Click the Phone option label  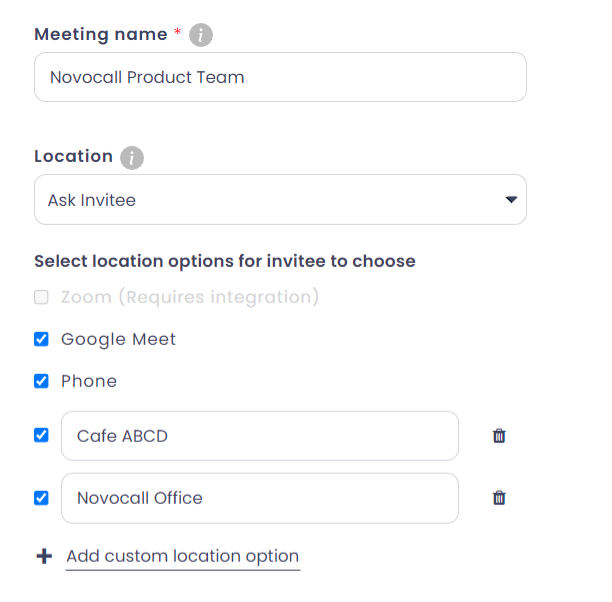[x=89, y=381]
